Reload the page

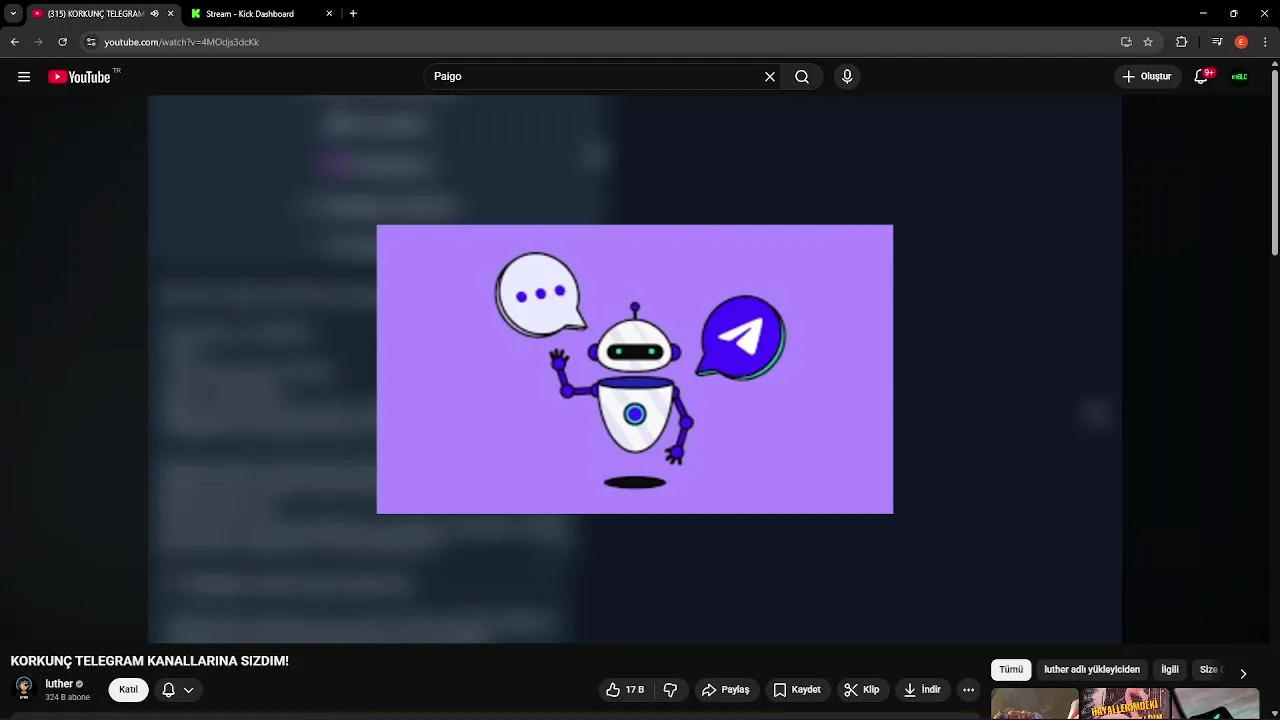pos(62,42)
